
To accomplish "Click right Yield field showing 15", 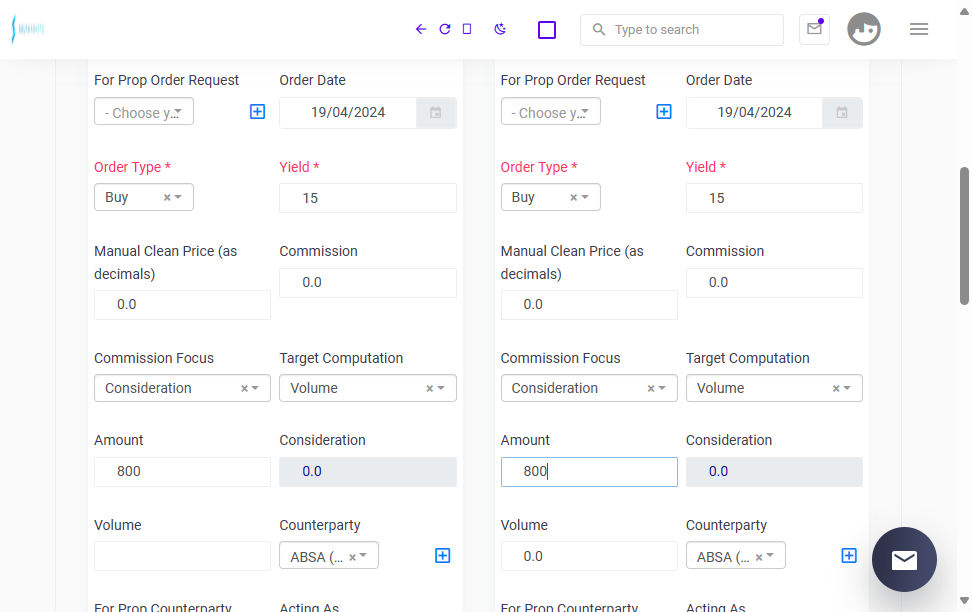I will (774, 198).
